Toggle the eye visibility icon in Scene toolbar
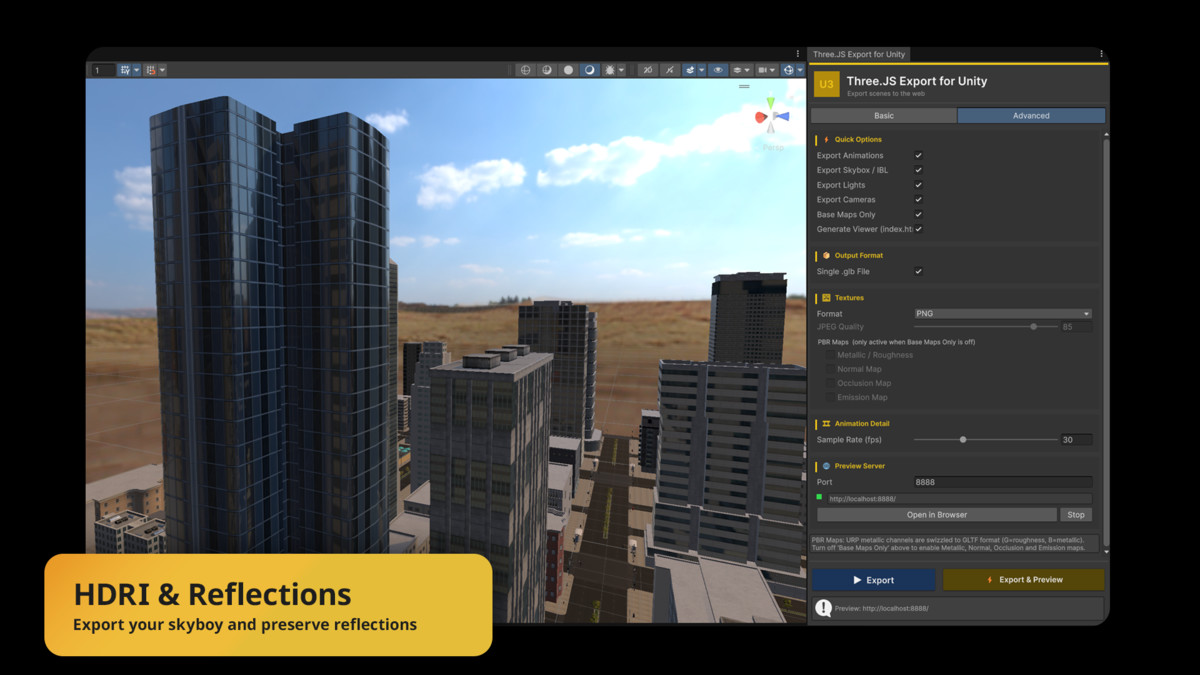Viewport: 1200px width, 675px height. (x=718, y=70)
